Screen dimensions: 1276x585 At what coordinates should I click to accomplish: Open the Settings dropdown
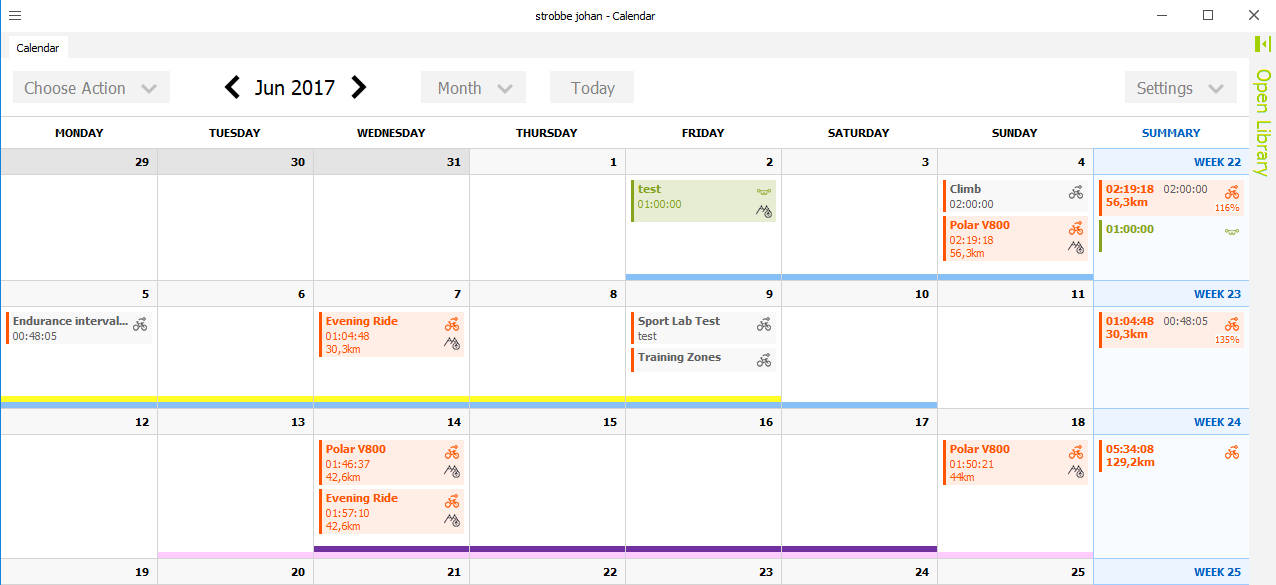tap(1180, 88)
